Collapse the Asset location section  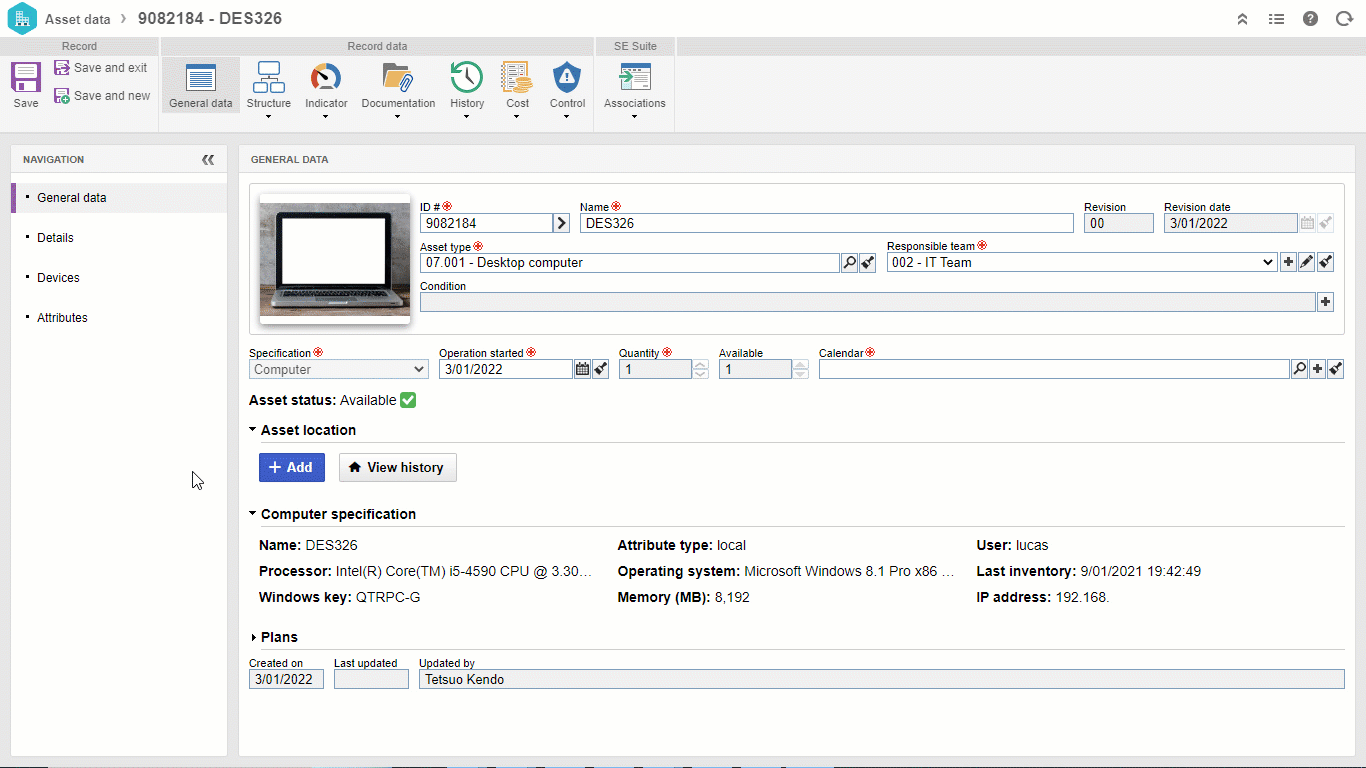(x=253, y=430)
